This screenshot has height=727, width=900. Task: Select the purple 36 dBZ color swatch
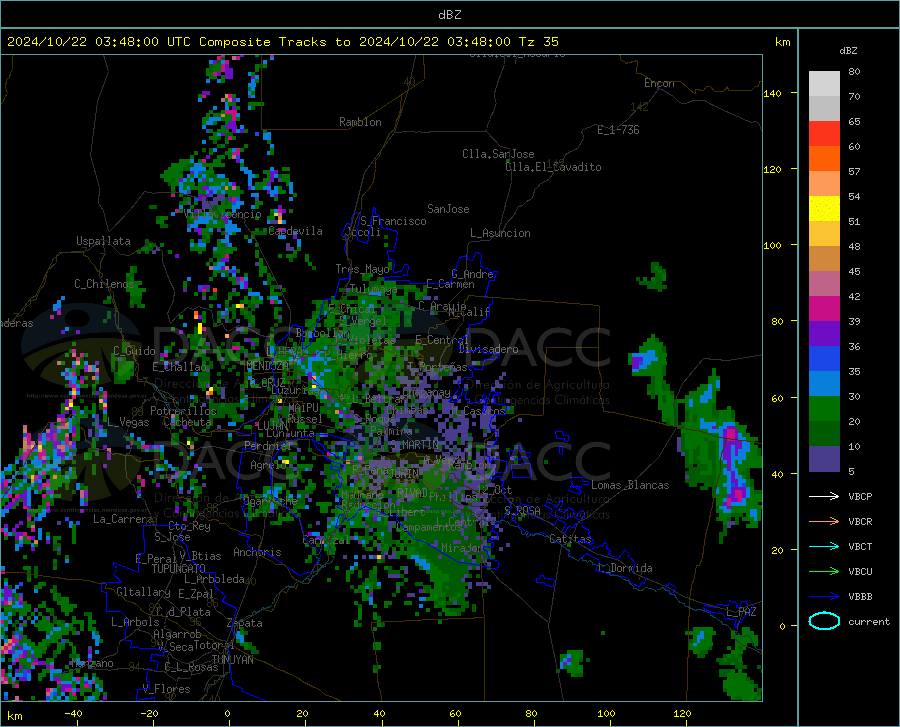(824, 334)
